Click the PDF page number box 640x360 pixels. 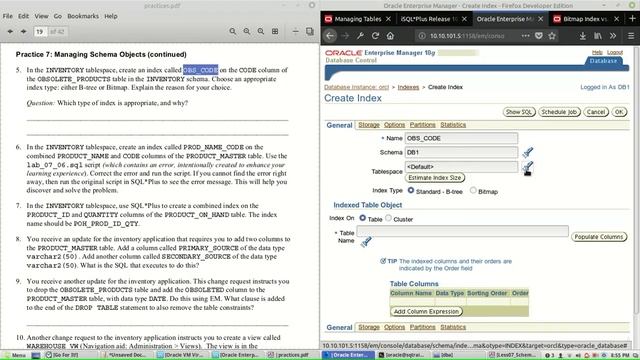[40, 32]
